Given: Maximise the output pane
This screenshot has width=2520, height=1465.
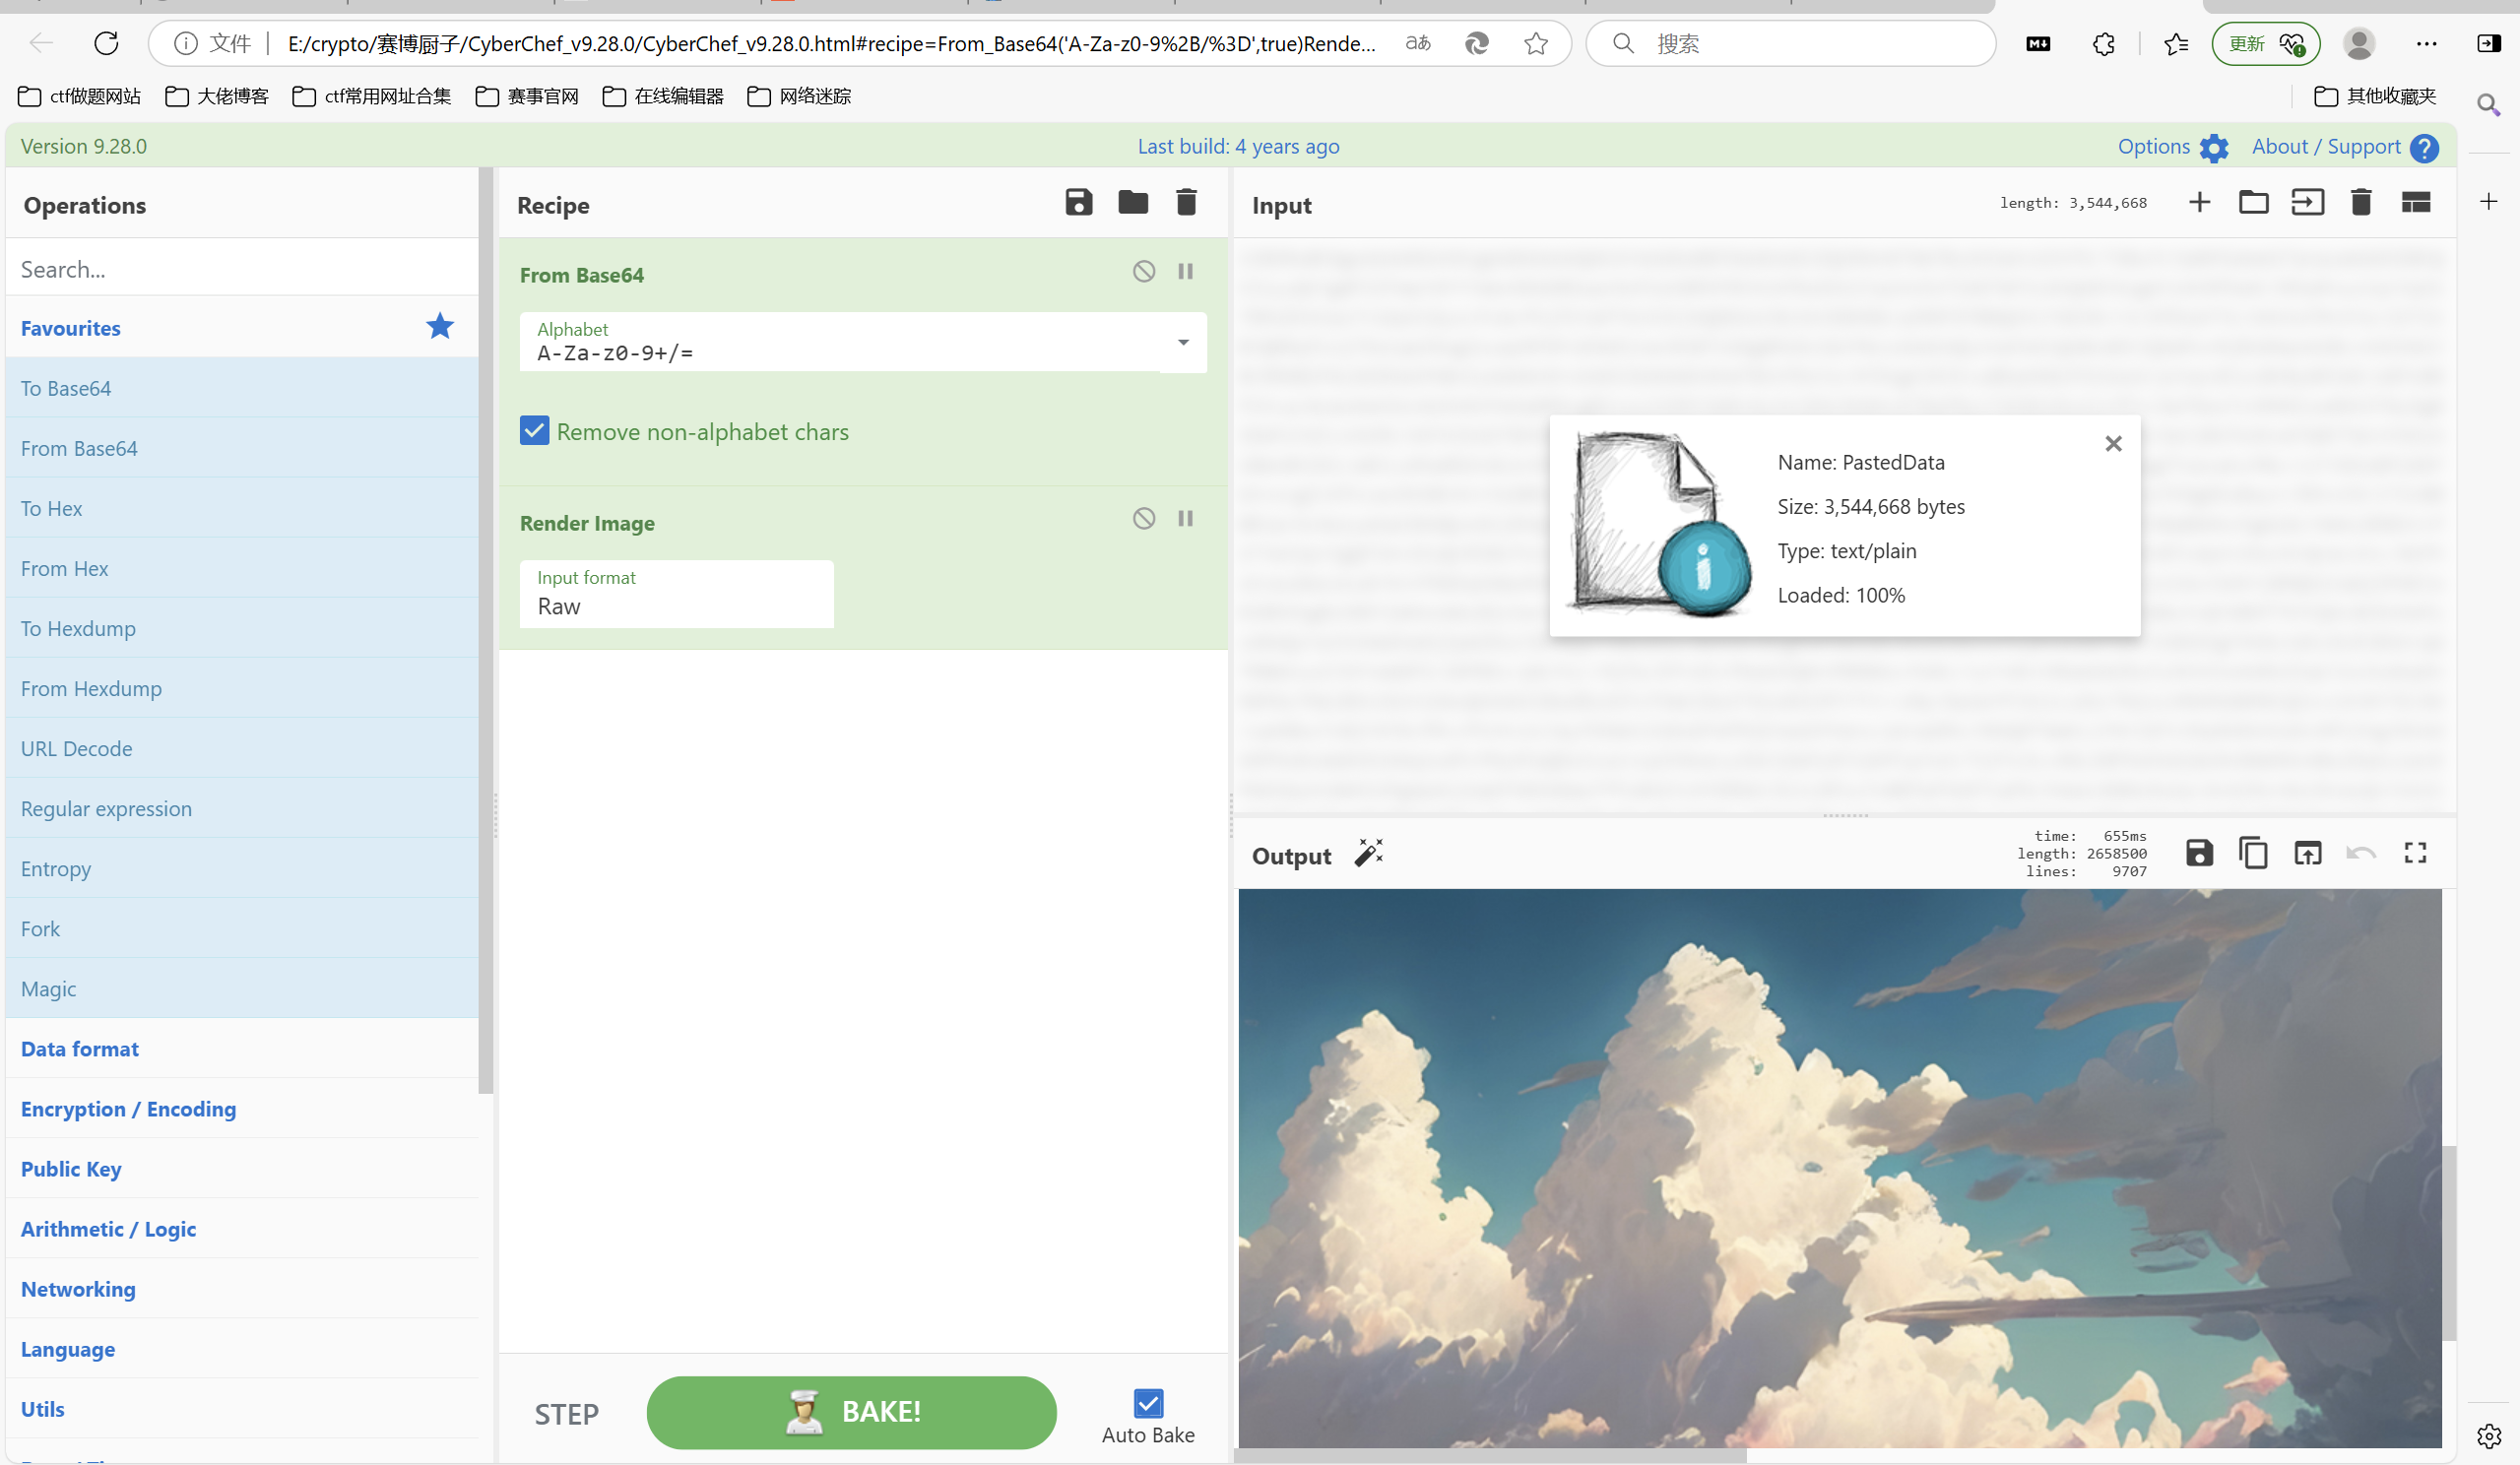Looking at the screenshot, I should click(2415, 853).
